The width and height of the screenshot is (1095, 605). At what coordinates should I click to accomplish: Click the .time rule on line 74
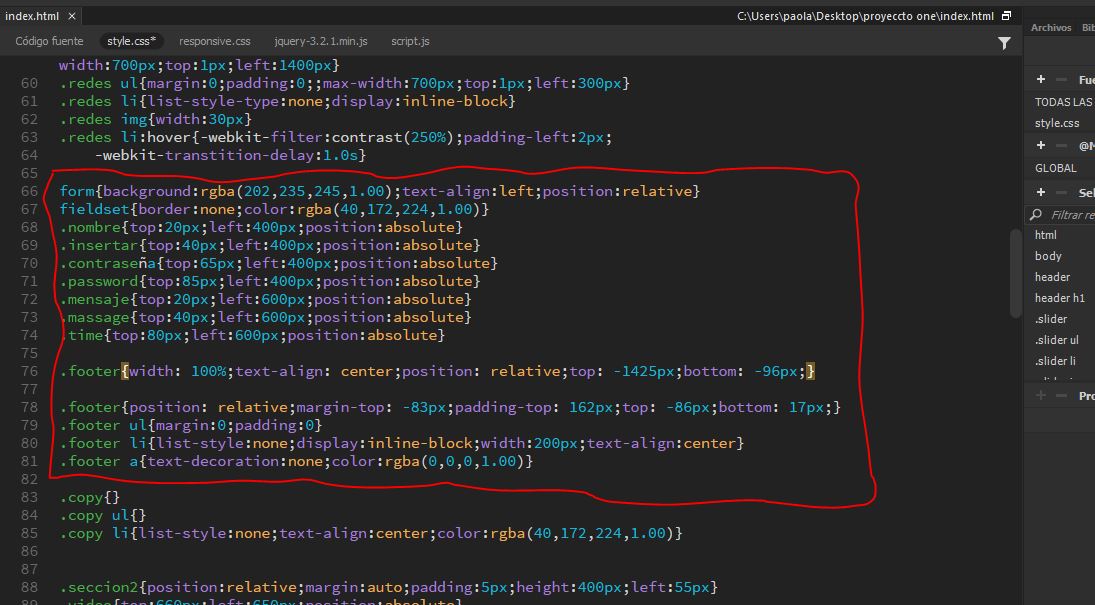pos(252,335)
